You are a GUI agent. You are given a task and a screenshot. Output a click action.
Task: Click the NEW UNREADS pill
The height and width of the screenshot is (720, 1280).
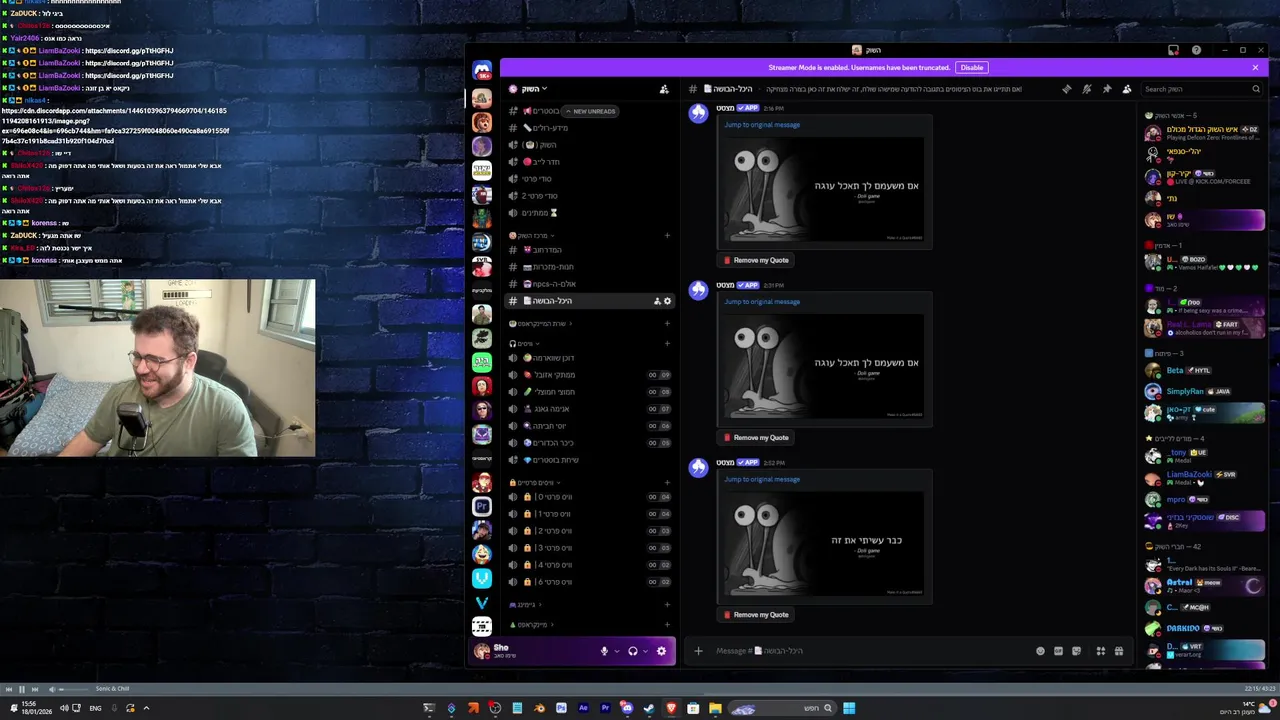coord(590,111)
